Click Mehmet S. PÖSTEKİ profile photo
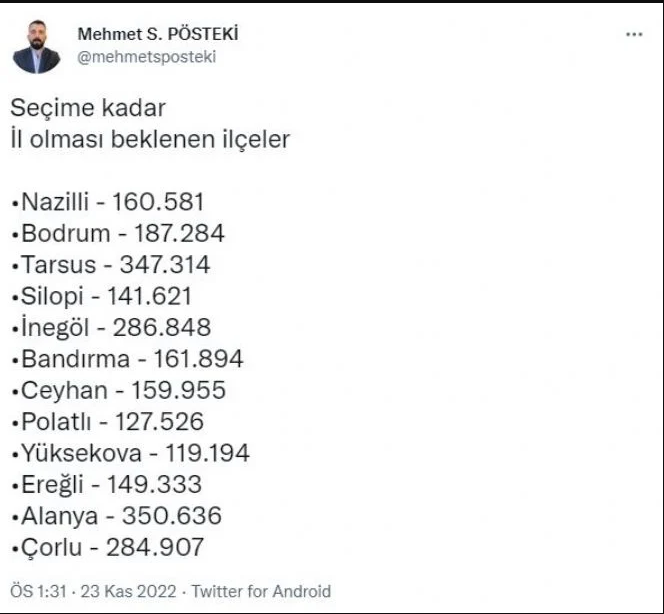Image resolution: width=664 pixels, height=614 pixels. click(x=37, y=47)
